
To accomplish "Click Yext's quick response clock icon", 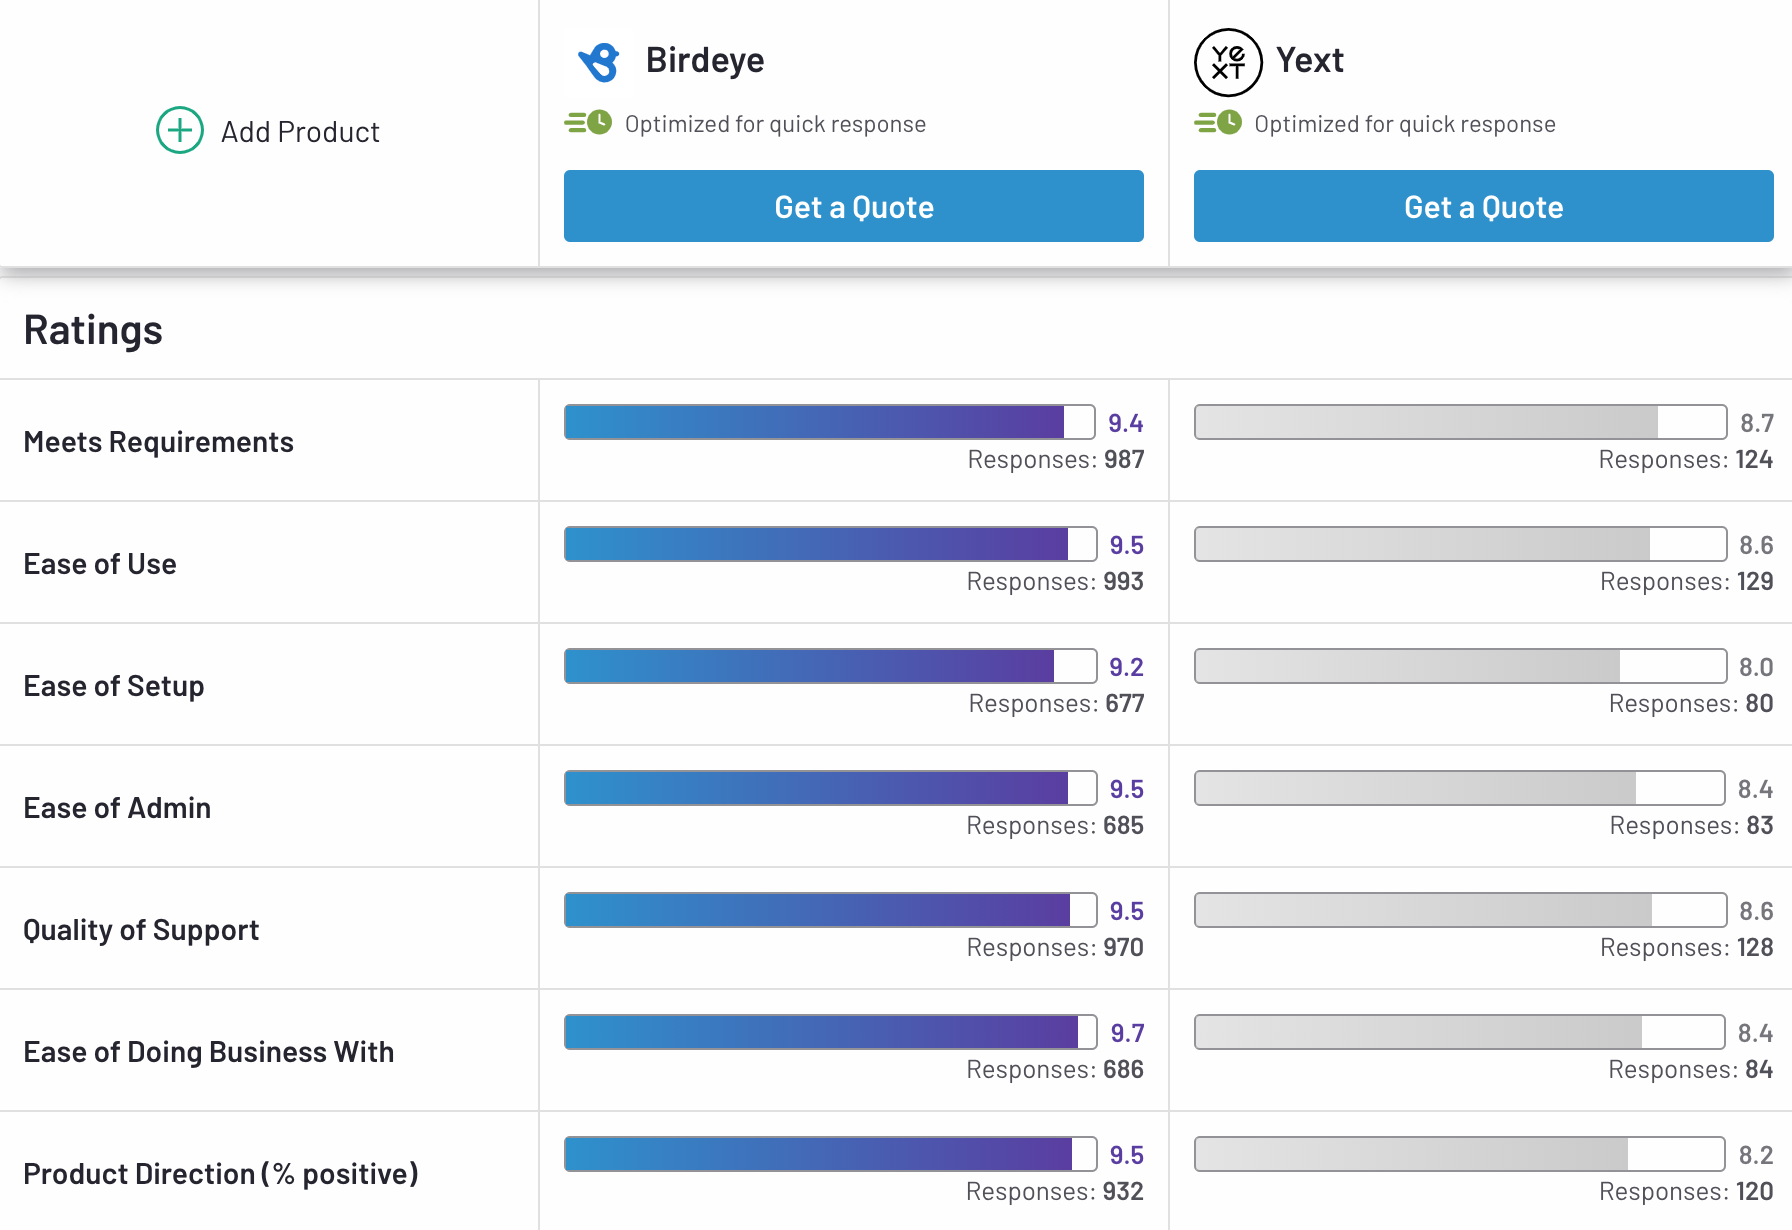I will [1219, 123].
